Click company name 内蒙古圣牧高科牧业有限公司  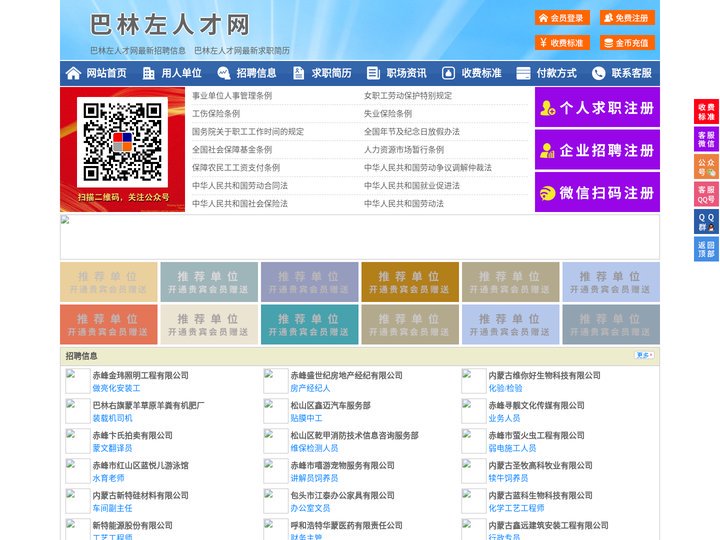click(x=540, y=465)
